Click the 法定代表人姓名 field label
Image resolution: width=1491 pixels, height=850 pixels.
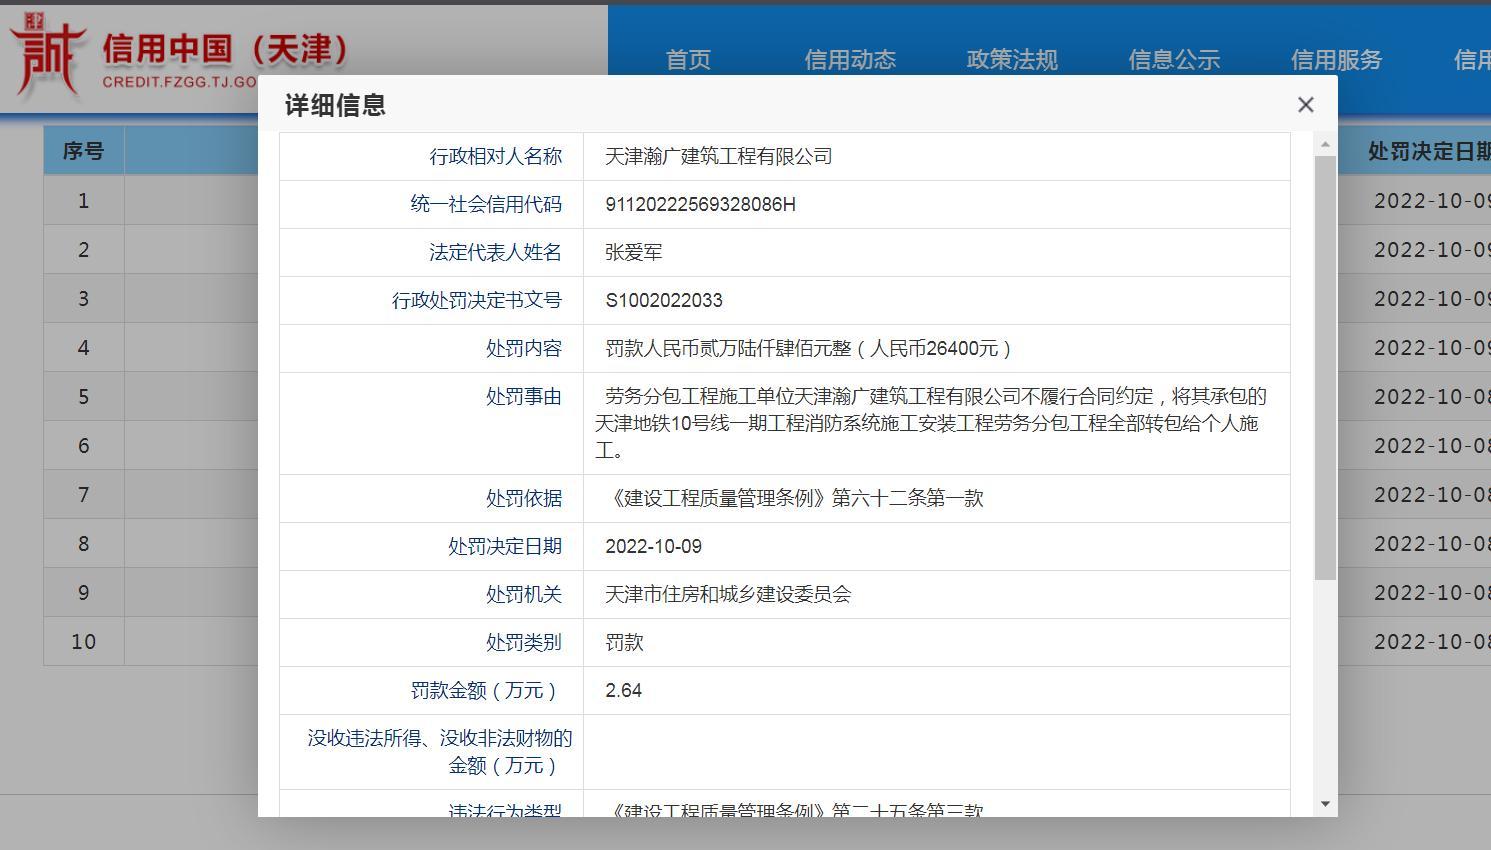coord(496,252)
